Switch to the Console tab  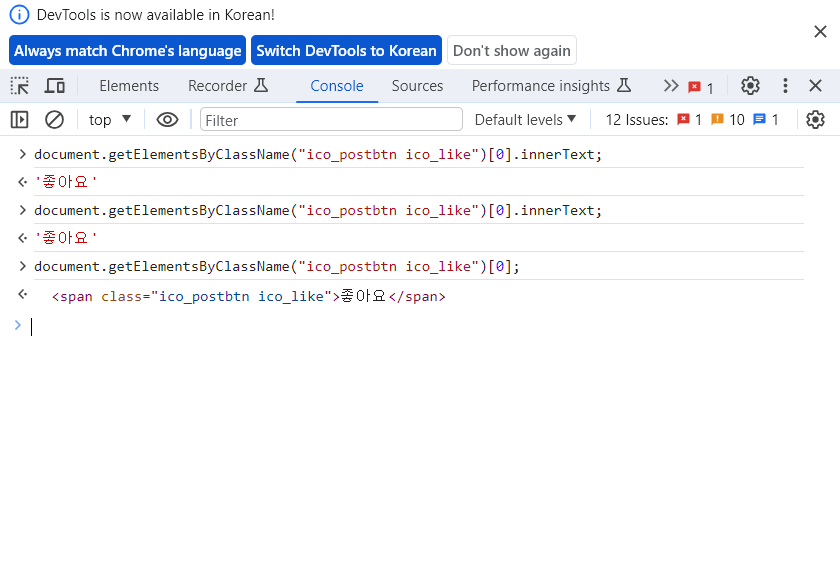[x=337, y=86]
